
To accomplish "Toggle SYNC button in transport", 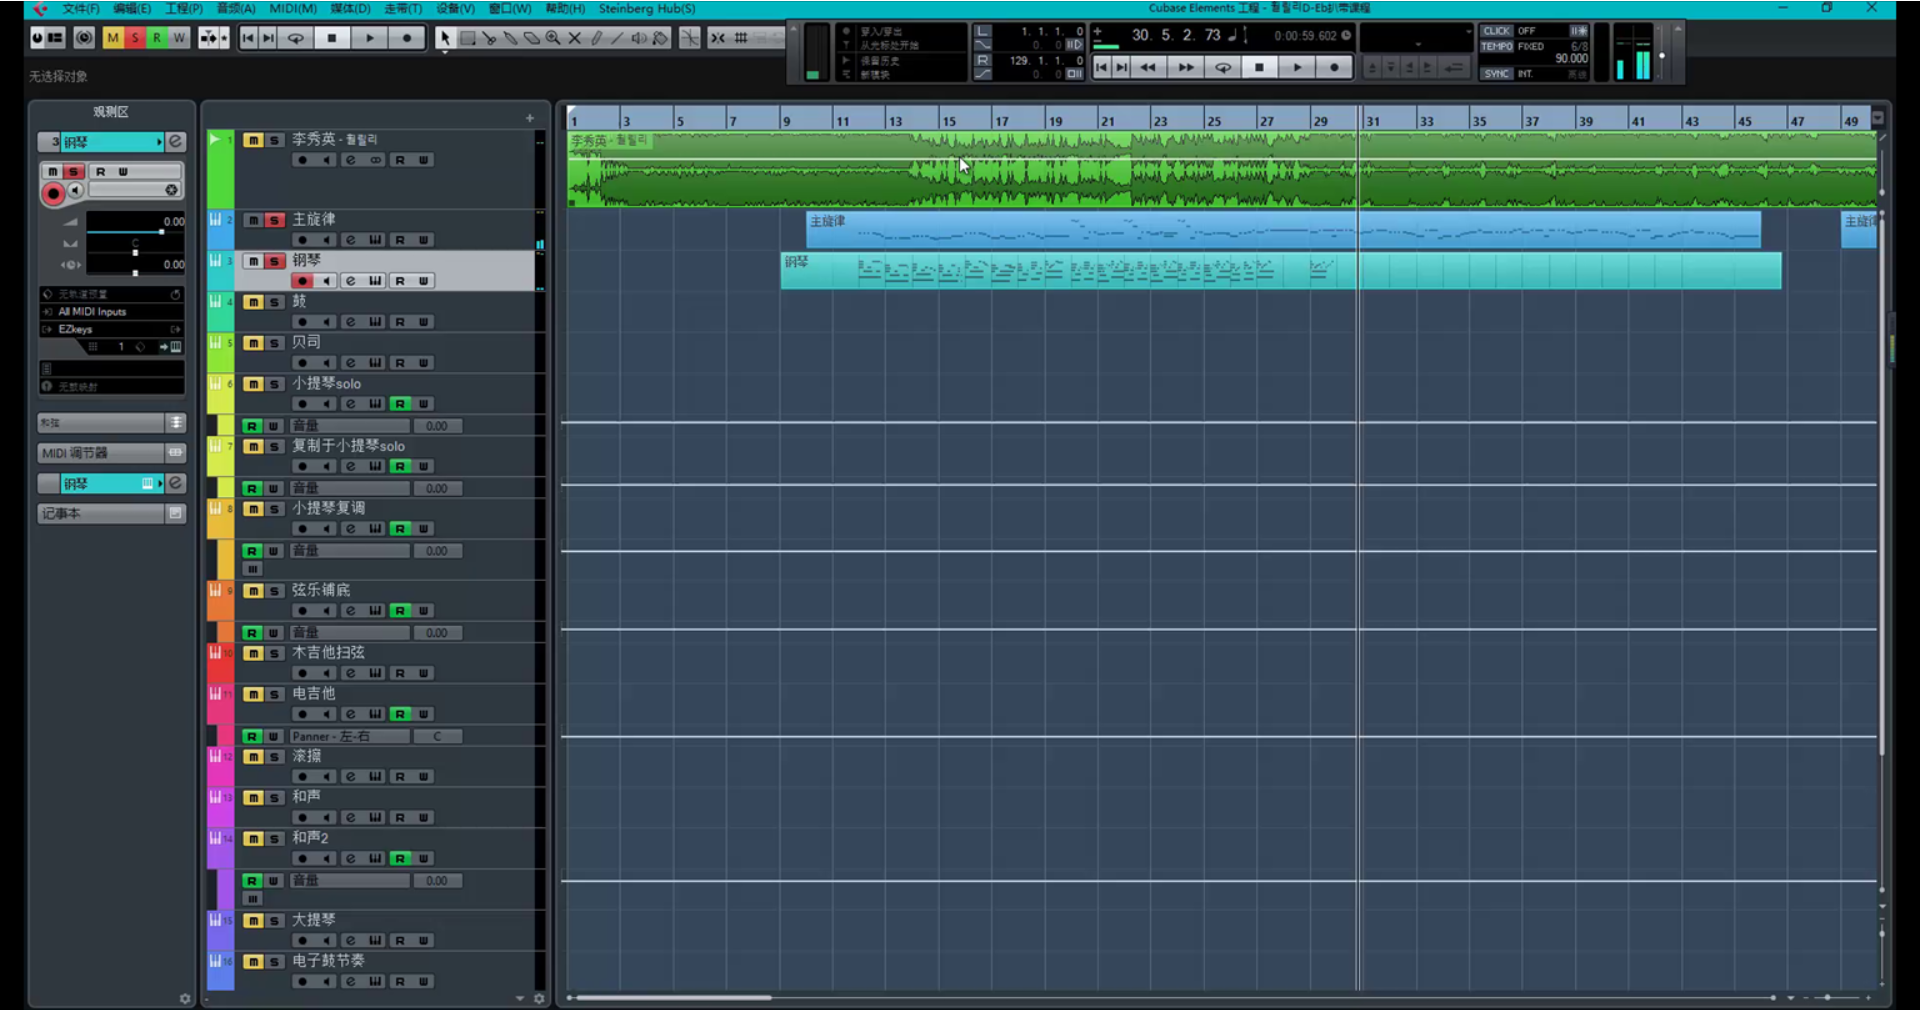I will coord(1496,74).
